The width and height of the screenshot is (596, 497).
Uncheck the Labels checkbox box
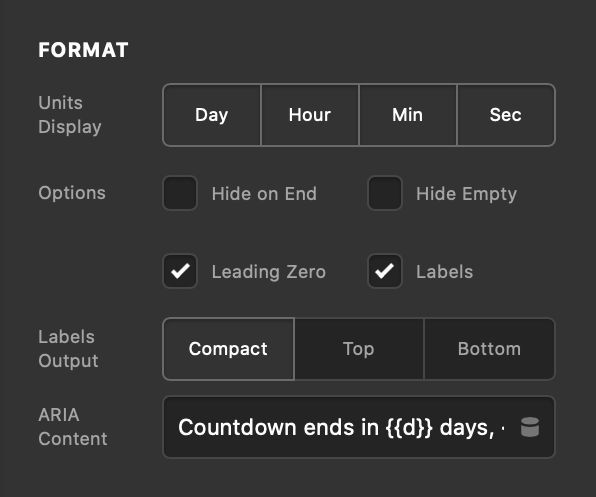click(385, 271)
